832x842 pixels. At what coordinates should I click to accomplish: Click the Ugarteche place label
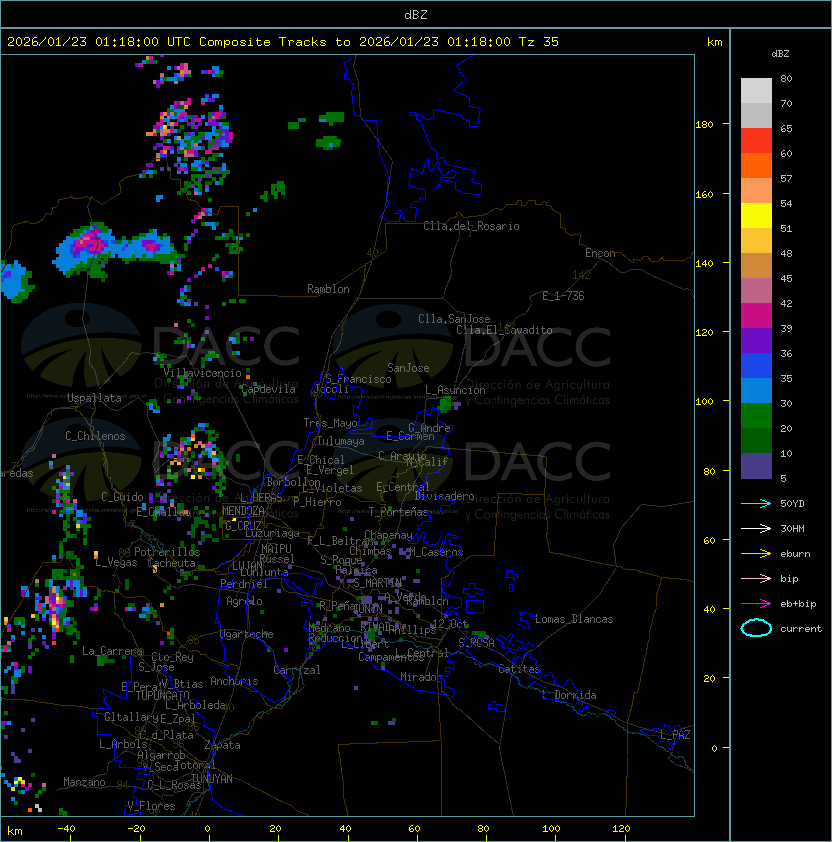tap(247, 634)
